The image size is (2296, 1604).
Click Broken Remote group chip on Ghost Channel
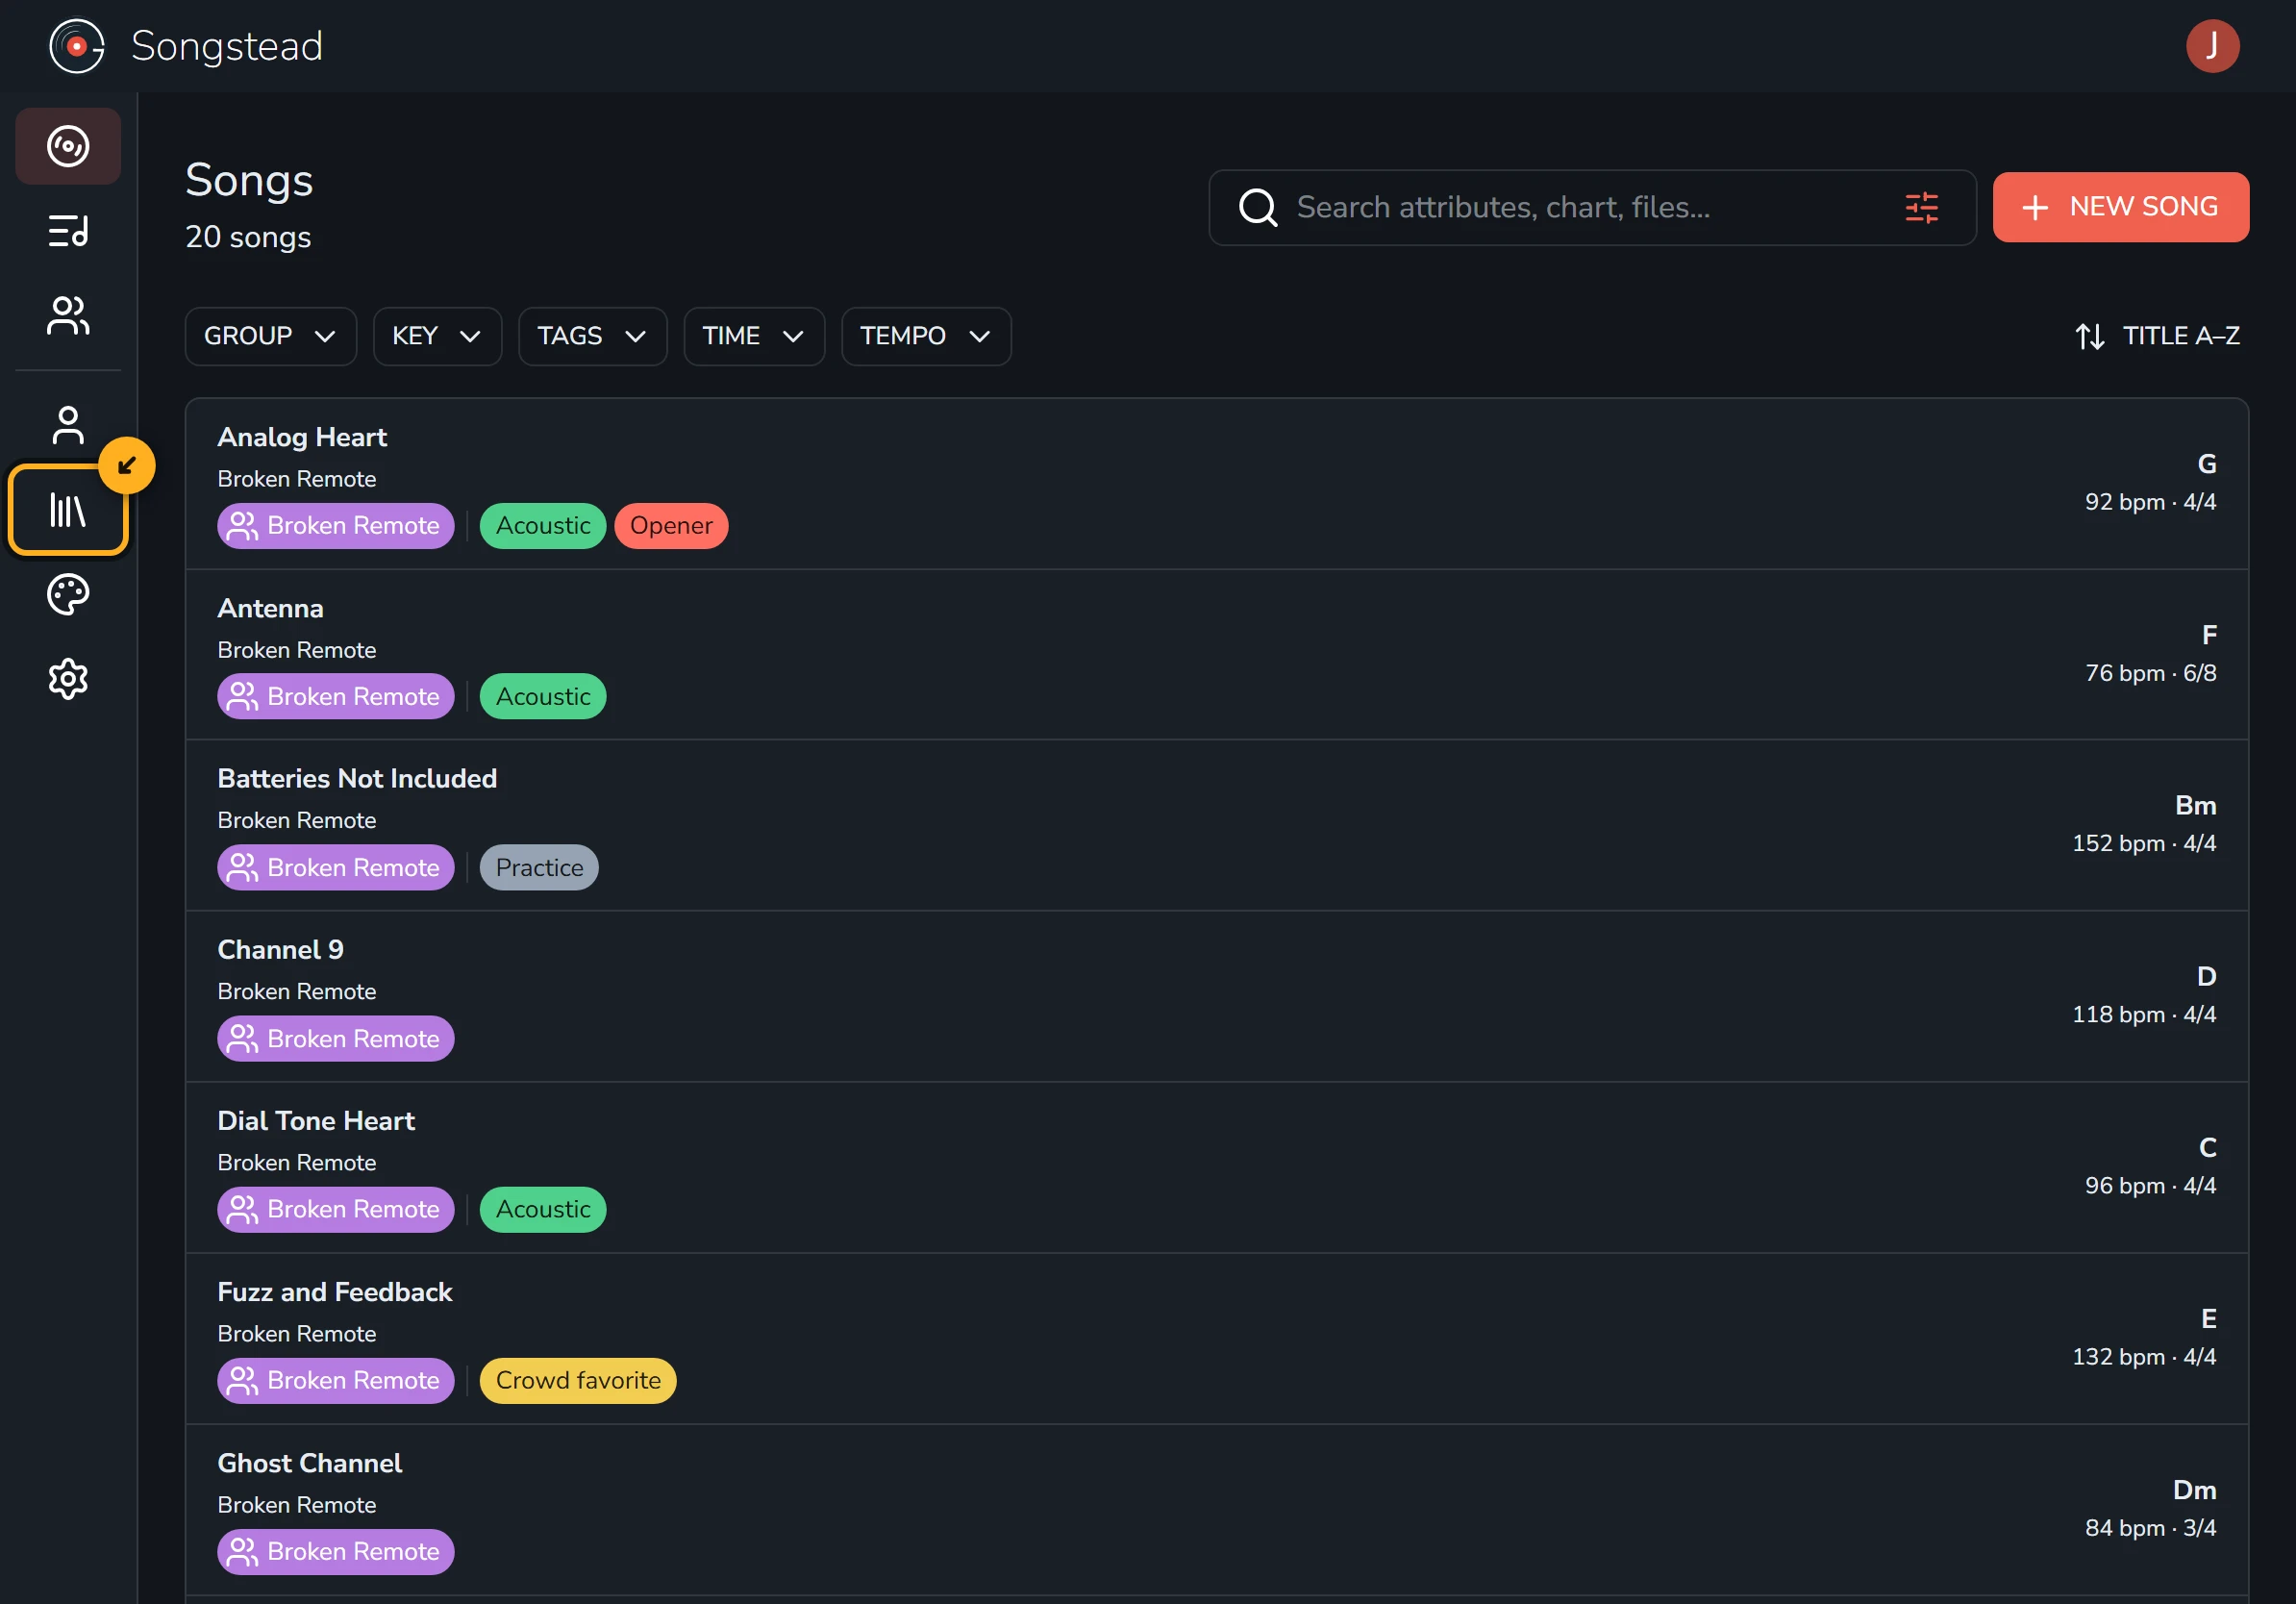click(335, 1552)
